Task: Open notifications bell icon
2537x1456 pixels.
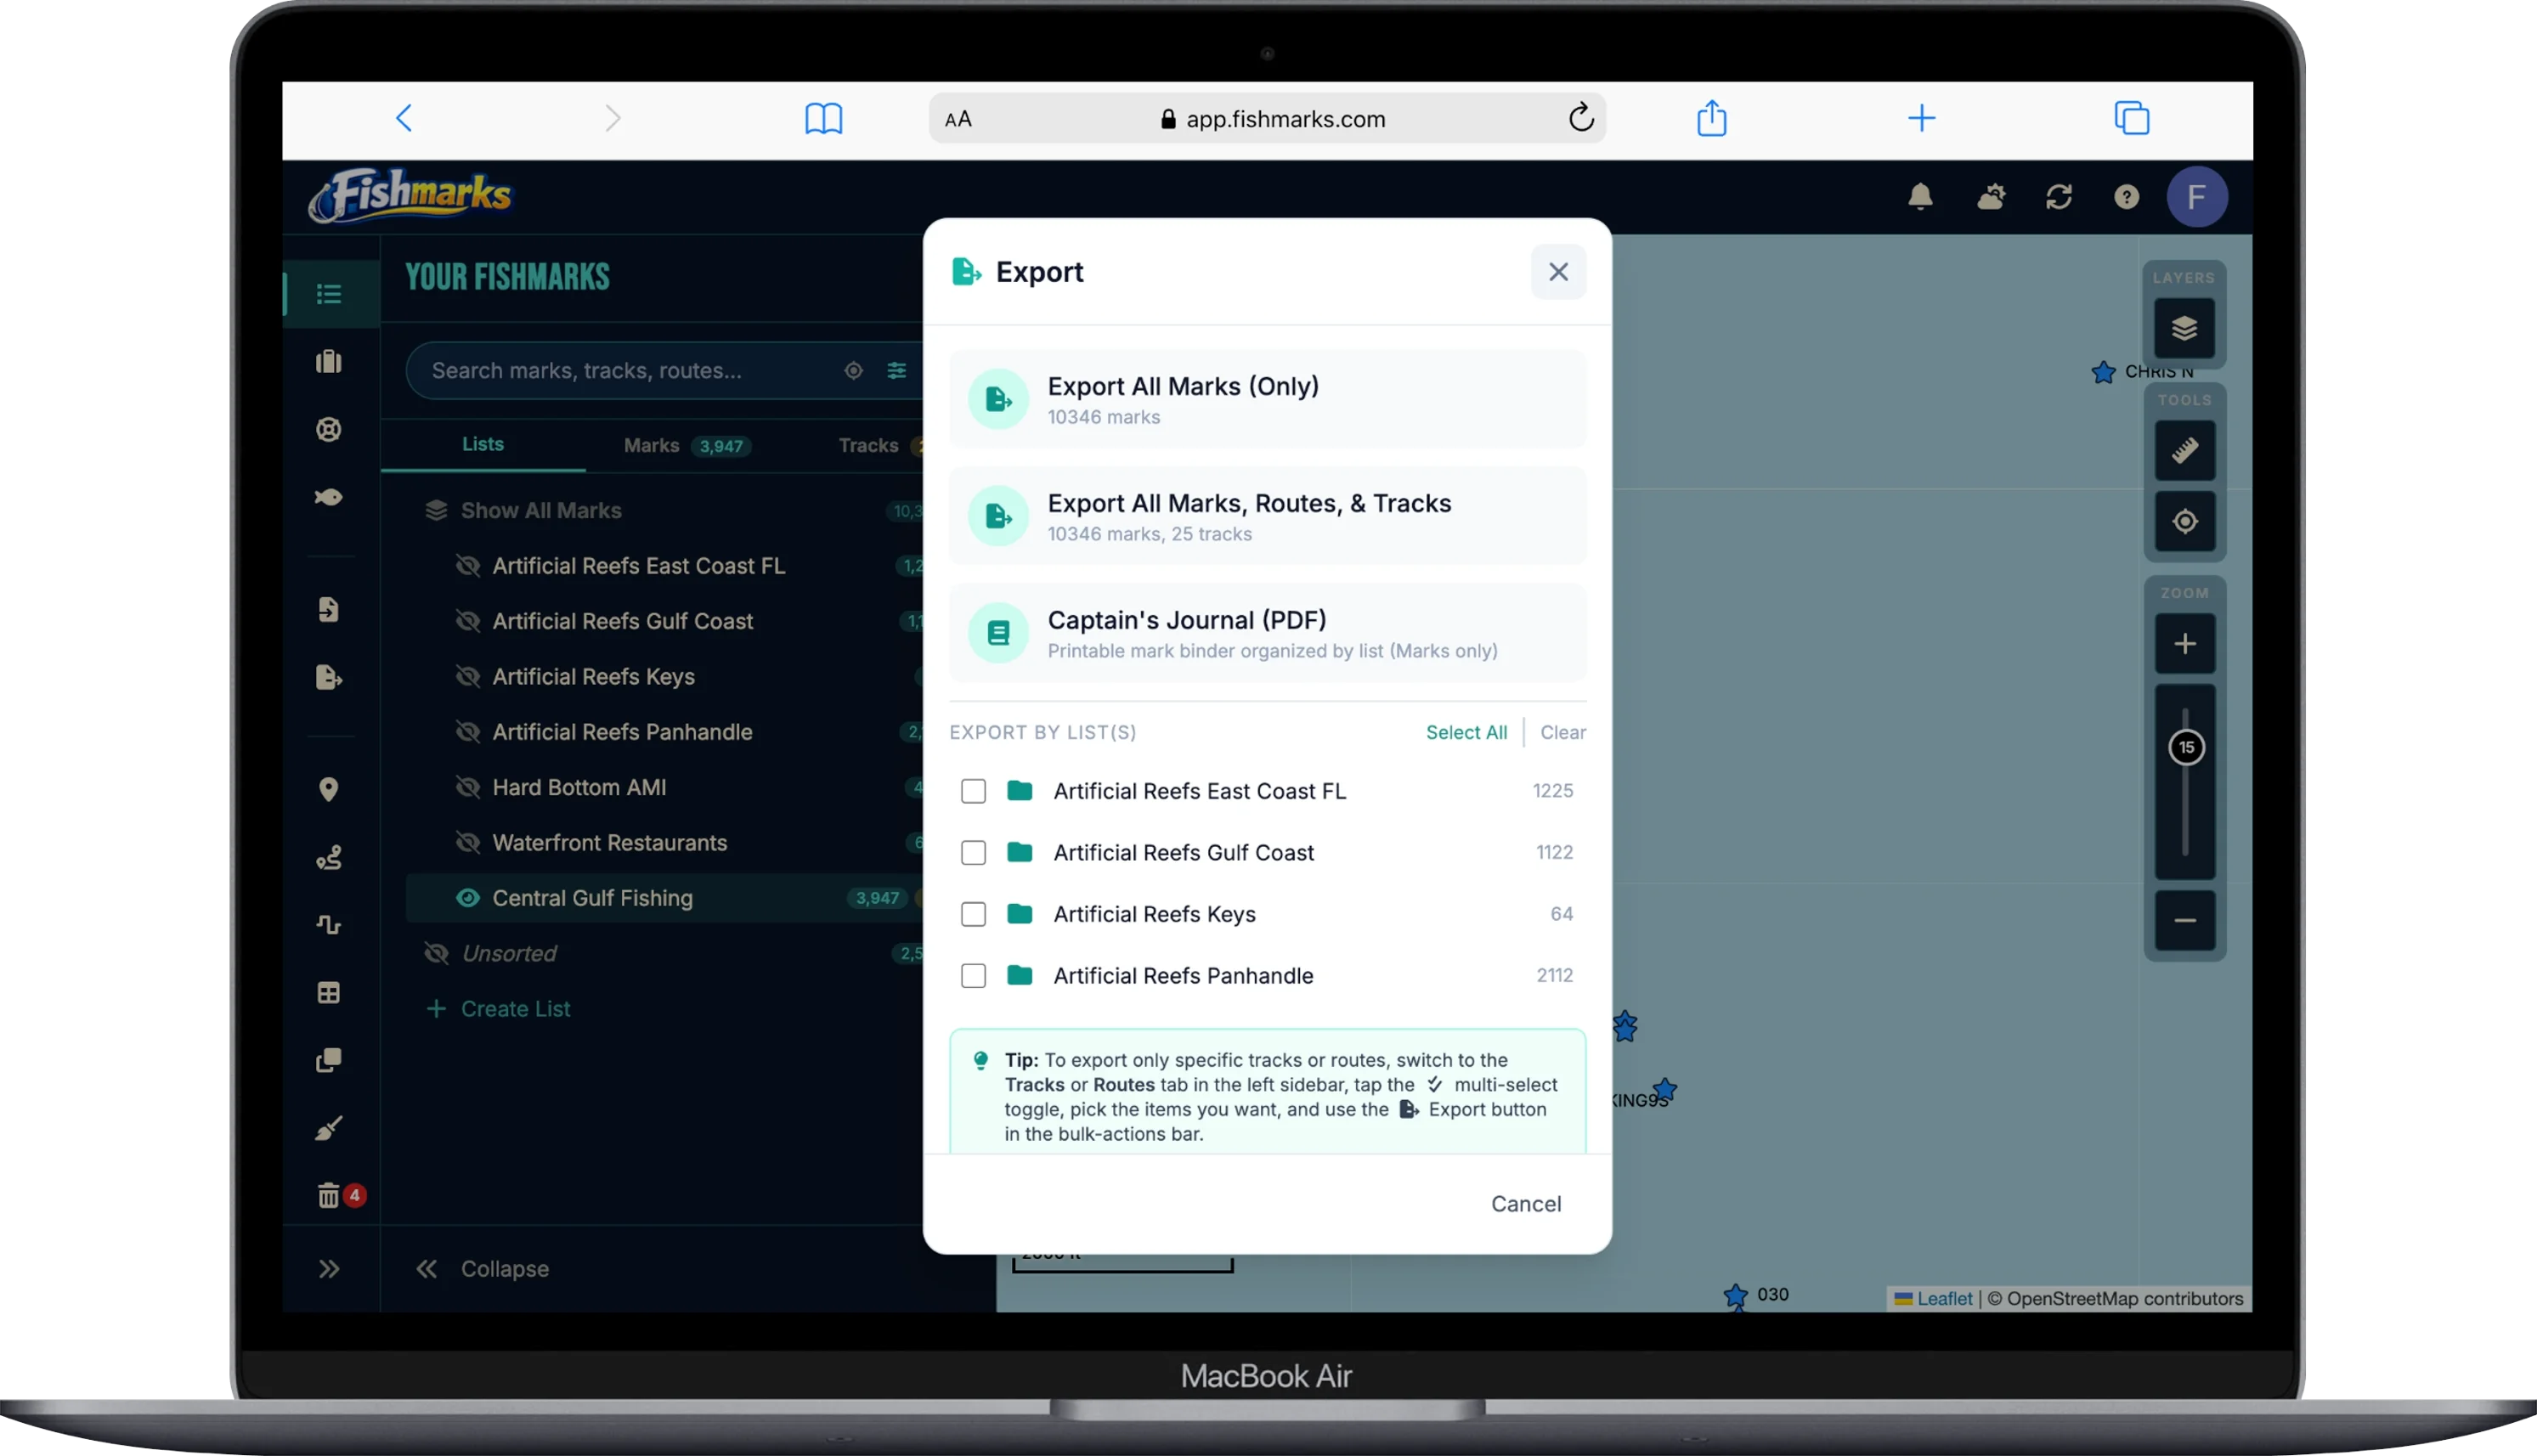Action: point(1919,197)
